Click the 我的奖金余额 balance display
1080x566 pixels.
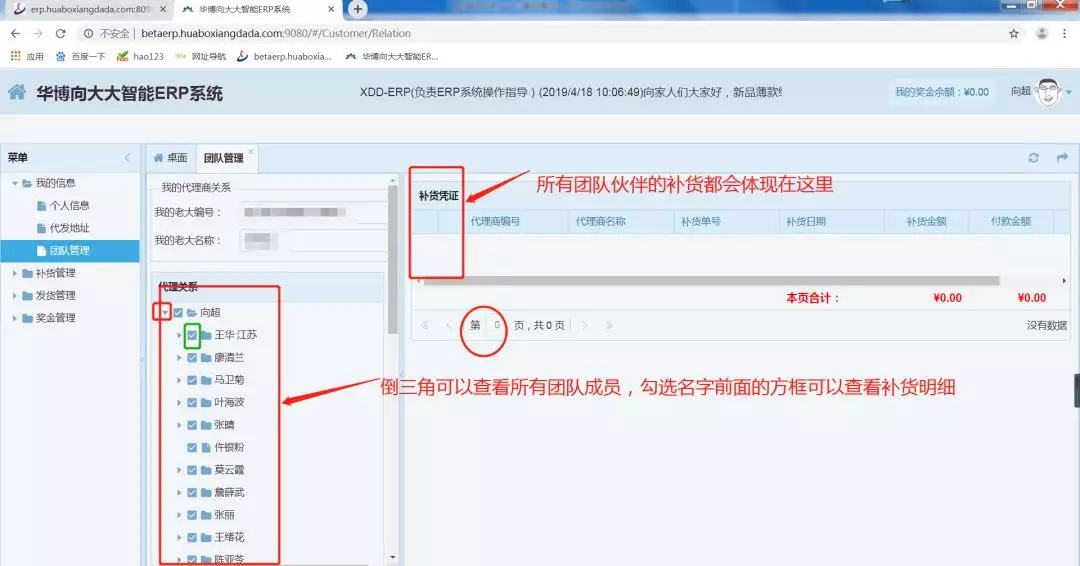pyautogui.click(x=942, y=92)
